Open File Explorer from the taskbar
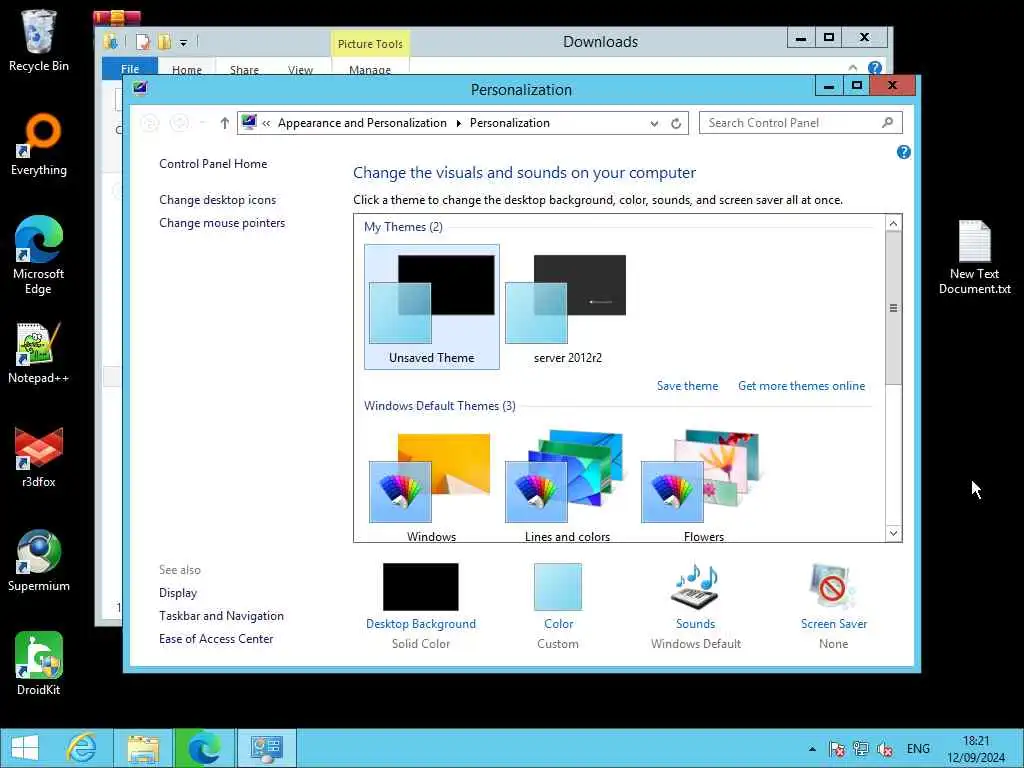1024x768 pixels. pos(143,748)
